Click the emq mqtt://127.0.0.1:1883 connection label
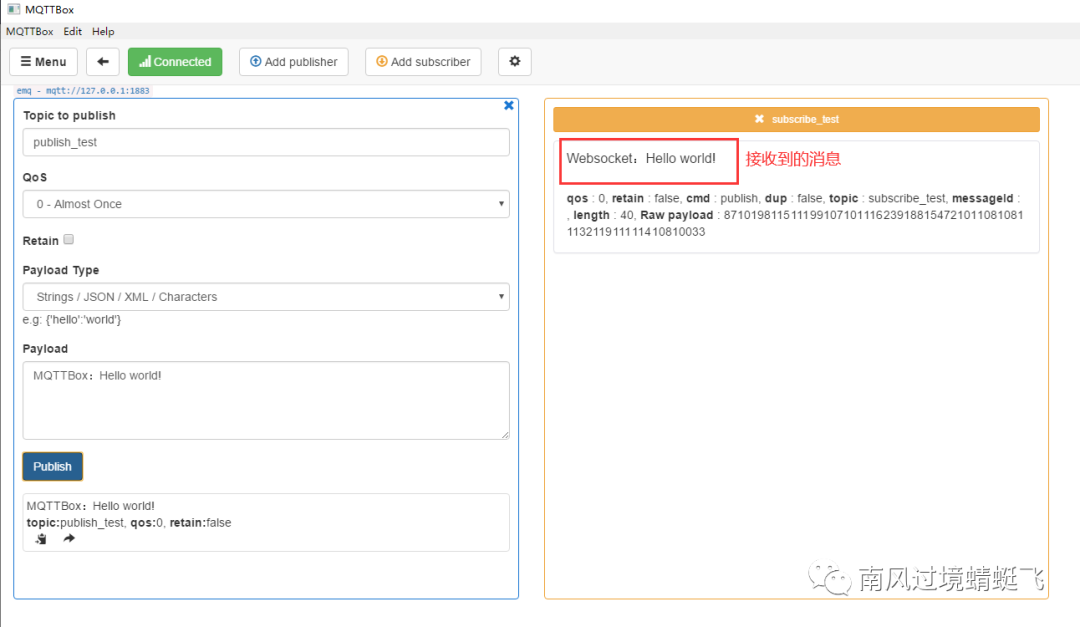 click(83, 90)
